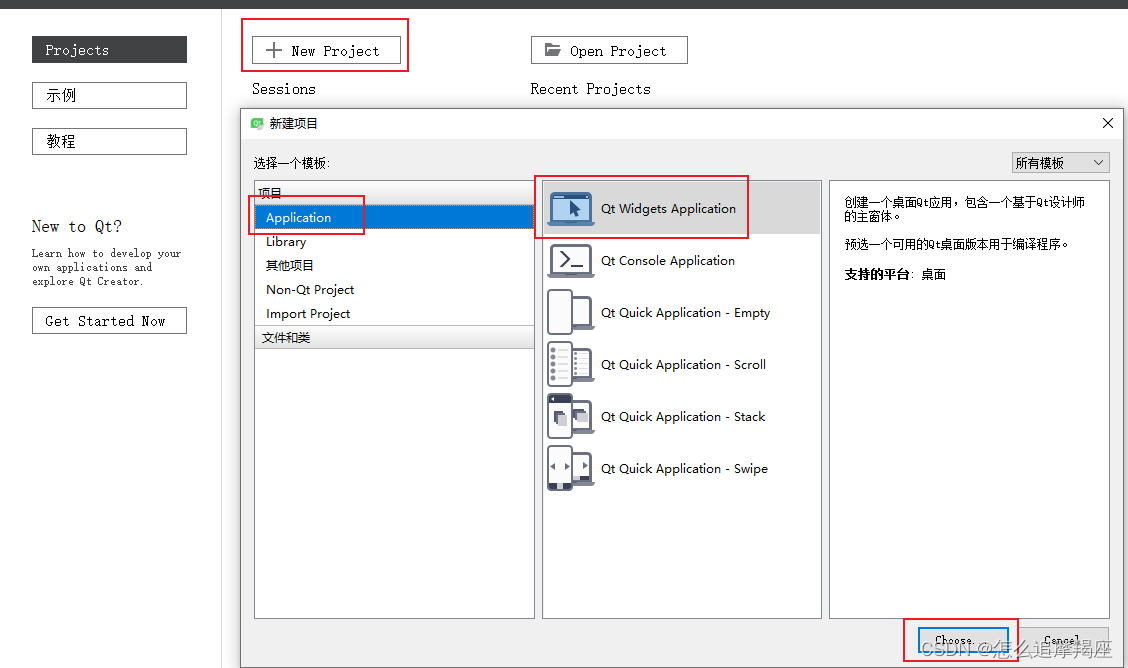The image size is (1128, 668).
Task: Select the Qt Console Application terminal icon
Action: [x=571, y=260]
